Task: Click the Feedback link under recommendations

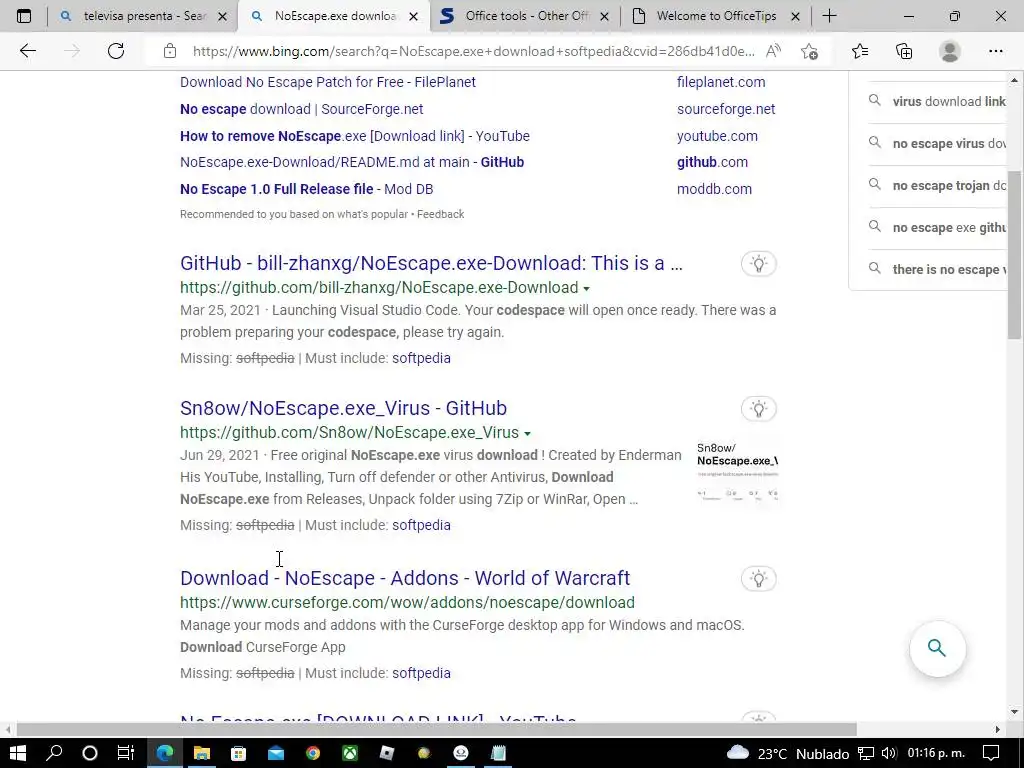Action: [x=441, y=214]
